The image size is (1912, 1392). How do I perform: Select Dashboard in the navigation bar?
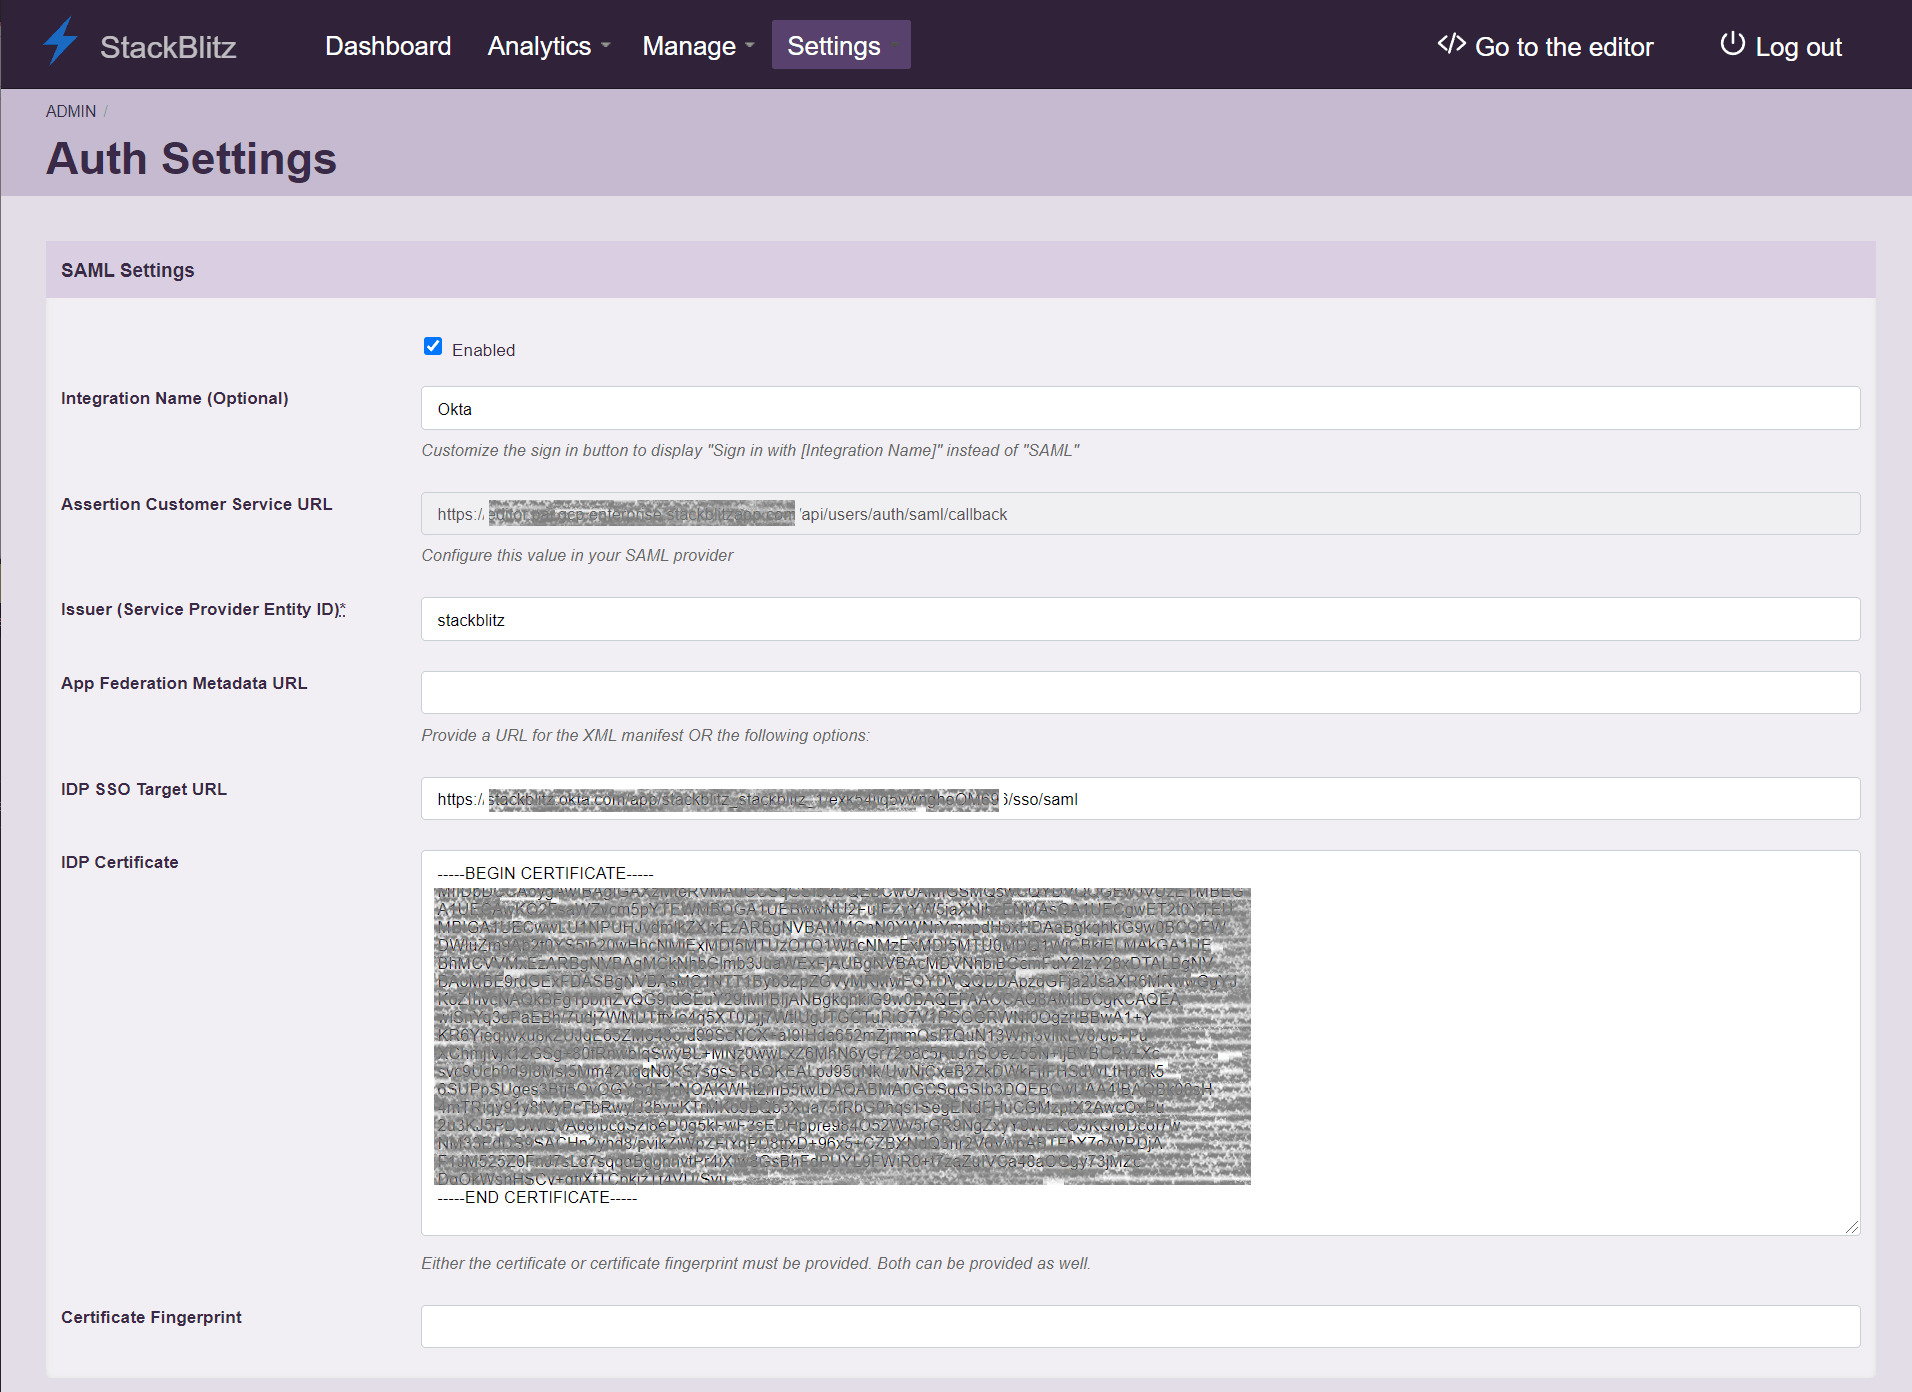[x=388, y=45]
